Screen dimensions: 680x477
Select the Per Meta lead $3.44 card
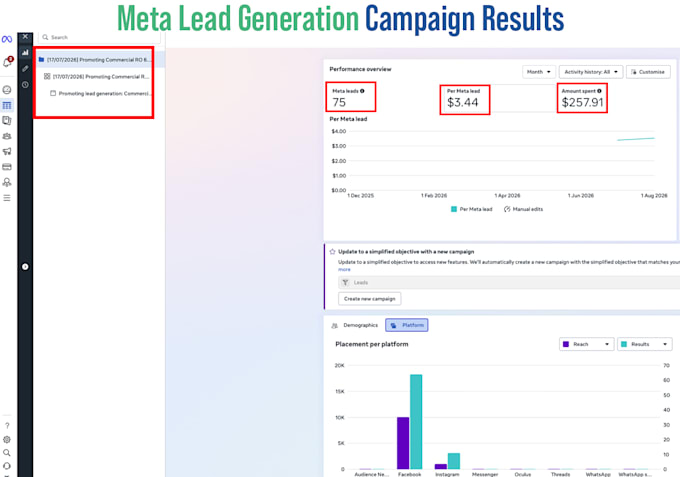pyautogui.click(x=464, y=100)
